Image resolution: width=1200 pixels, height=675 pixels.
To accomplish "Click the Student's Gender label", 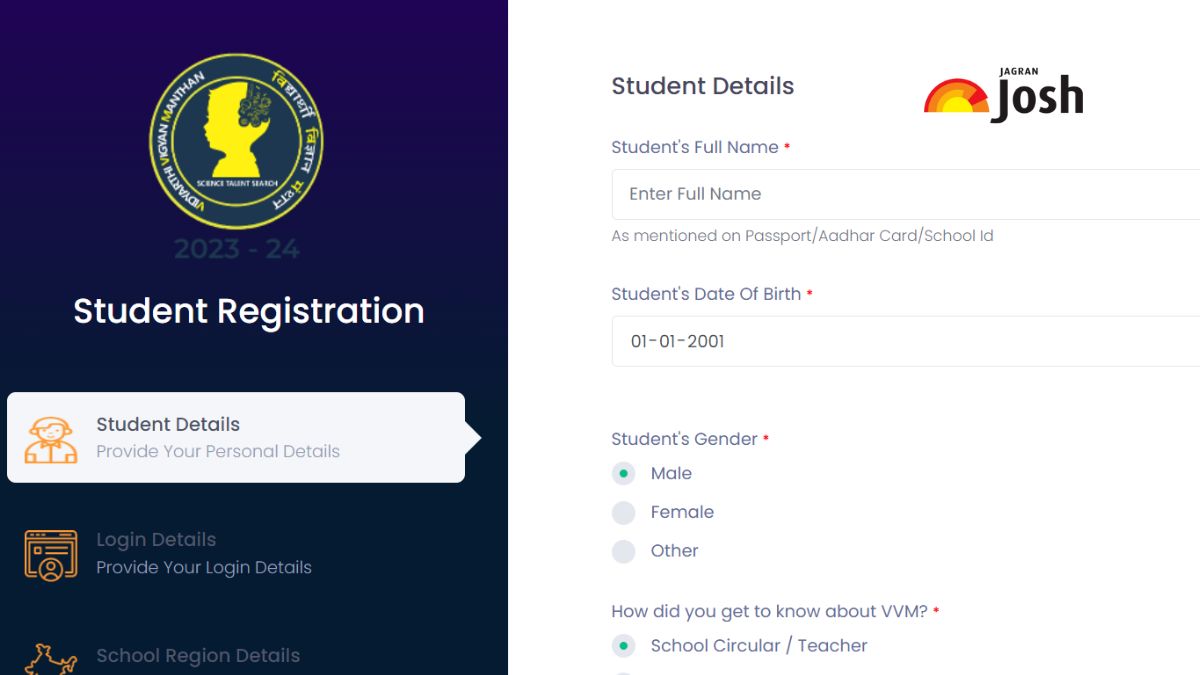I will [x=684, y=439].
